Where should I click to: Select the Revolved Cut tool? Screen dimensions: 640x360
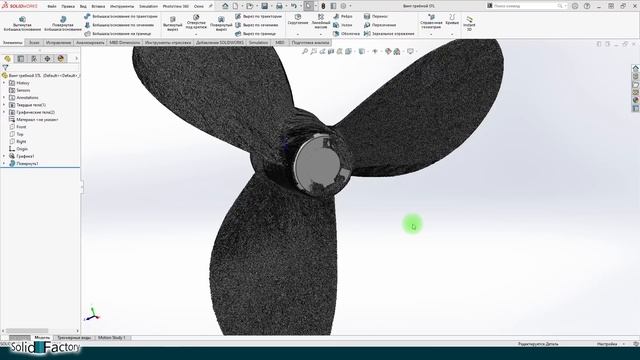[221, 24]
